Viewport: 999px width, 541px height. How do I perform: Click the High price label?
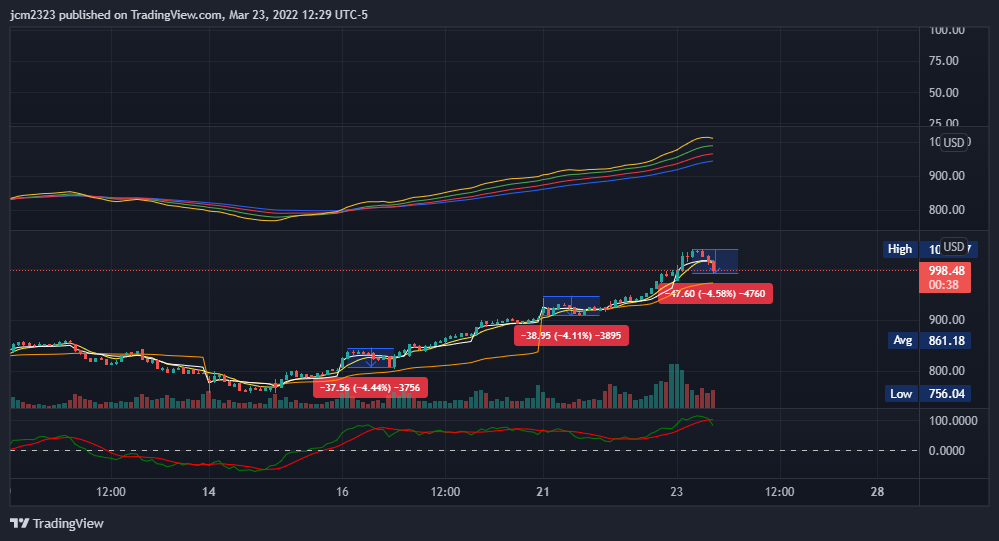pos(900,249)
